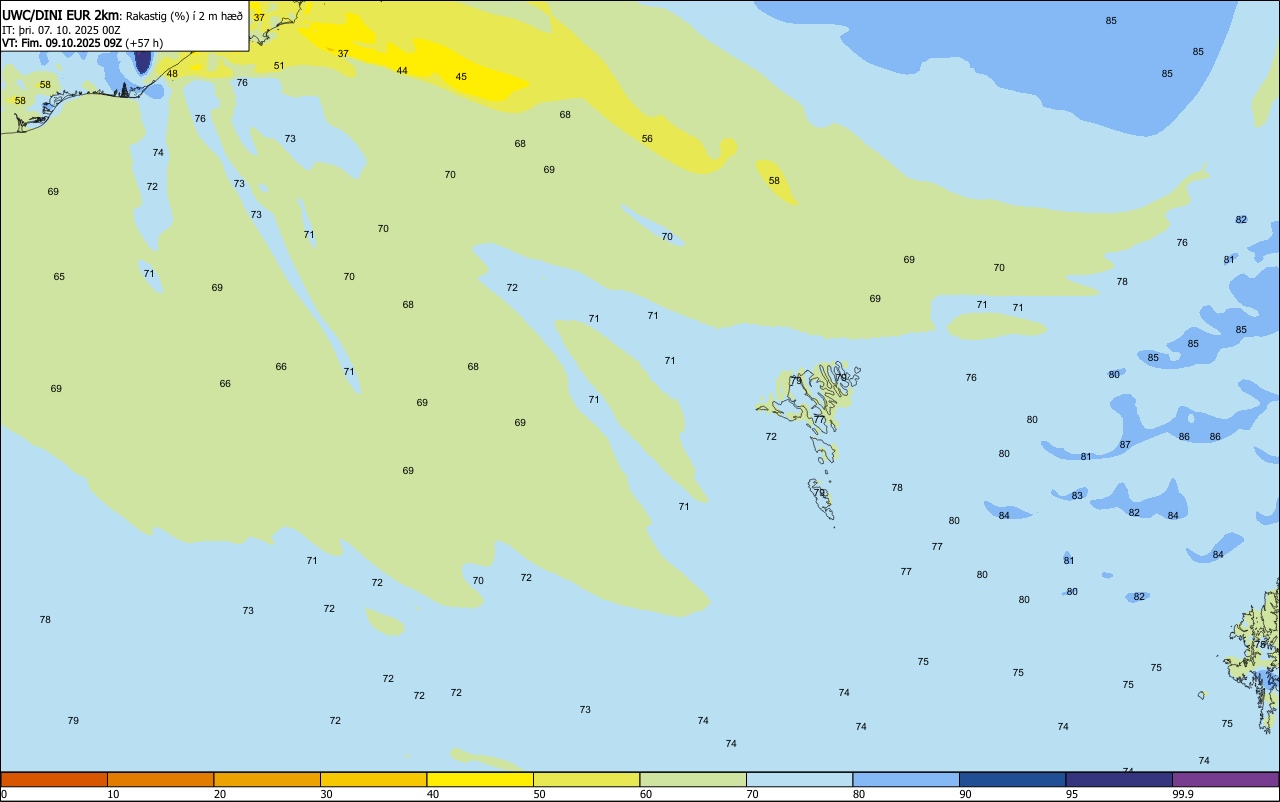Select the 48 value near Iceland coast
Viewport: 1280px width, 802px height.
point(172,74)
